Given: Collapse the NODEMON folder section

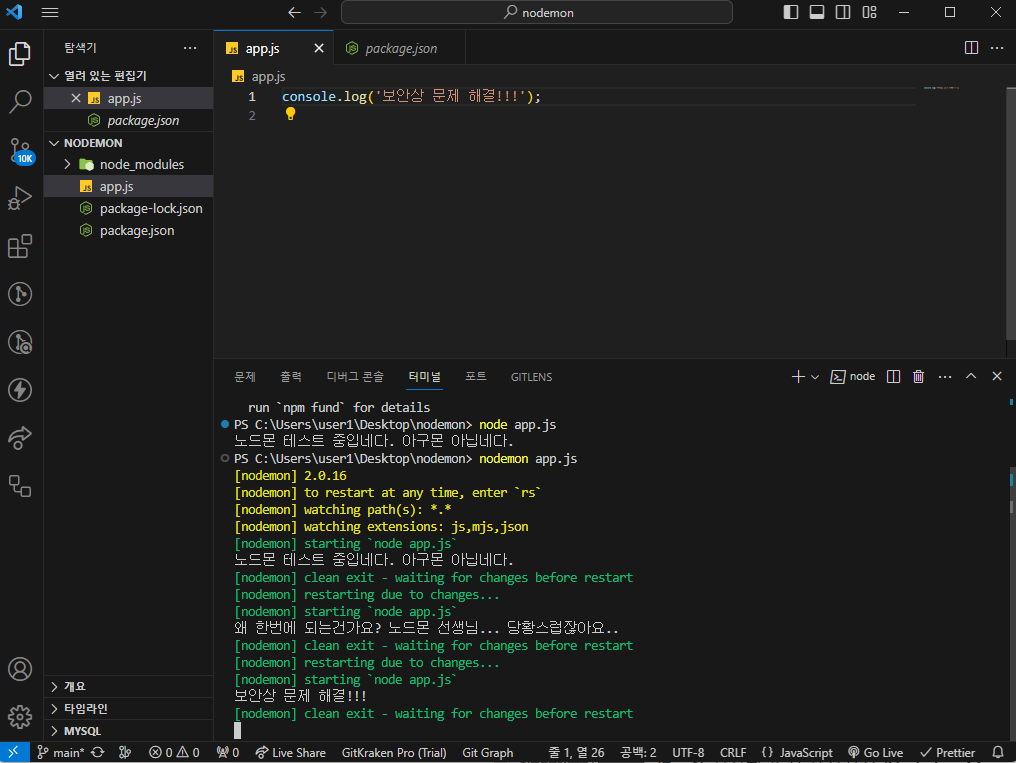Looking at the screenshot, I should (128, 143).
